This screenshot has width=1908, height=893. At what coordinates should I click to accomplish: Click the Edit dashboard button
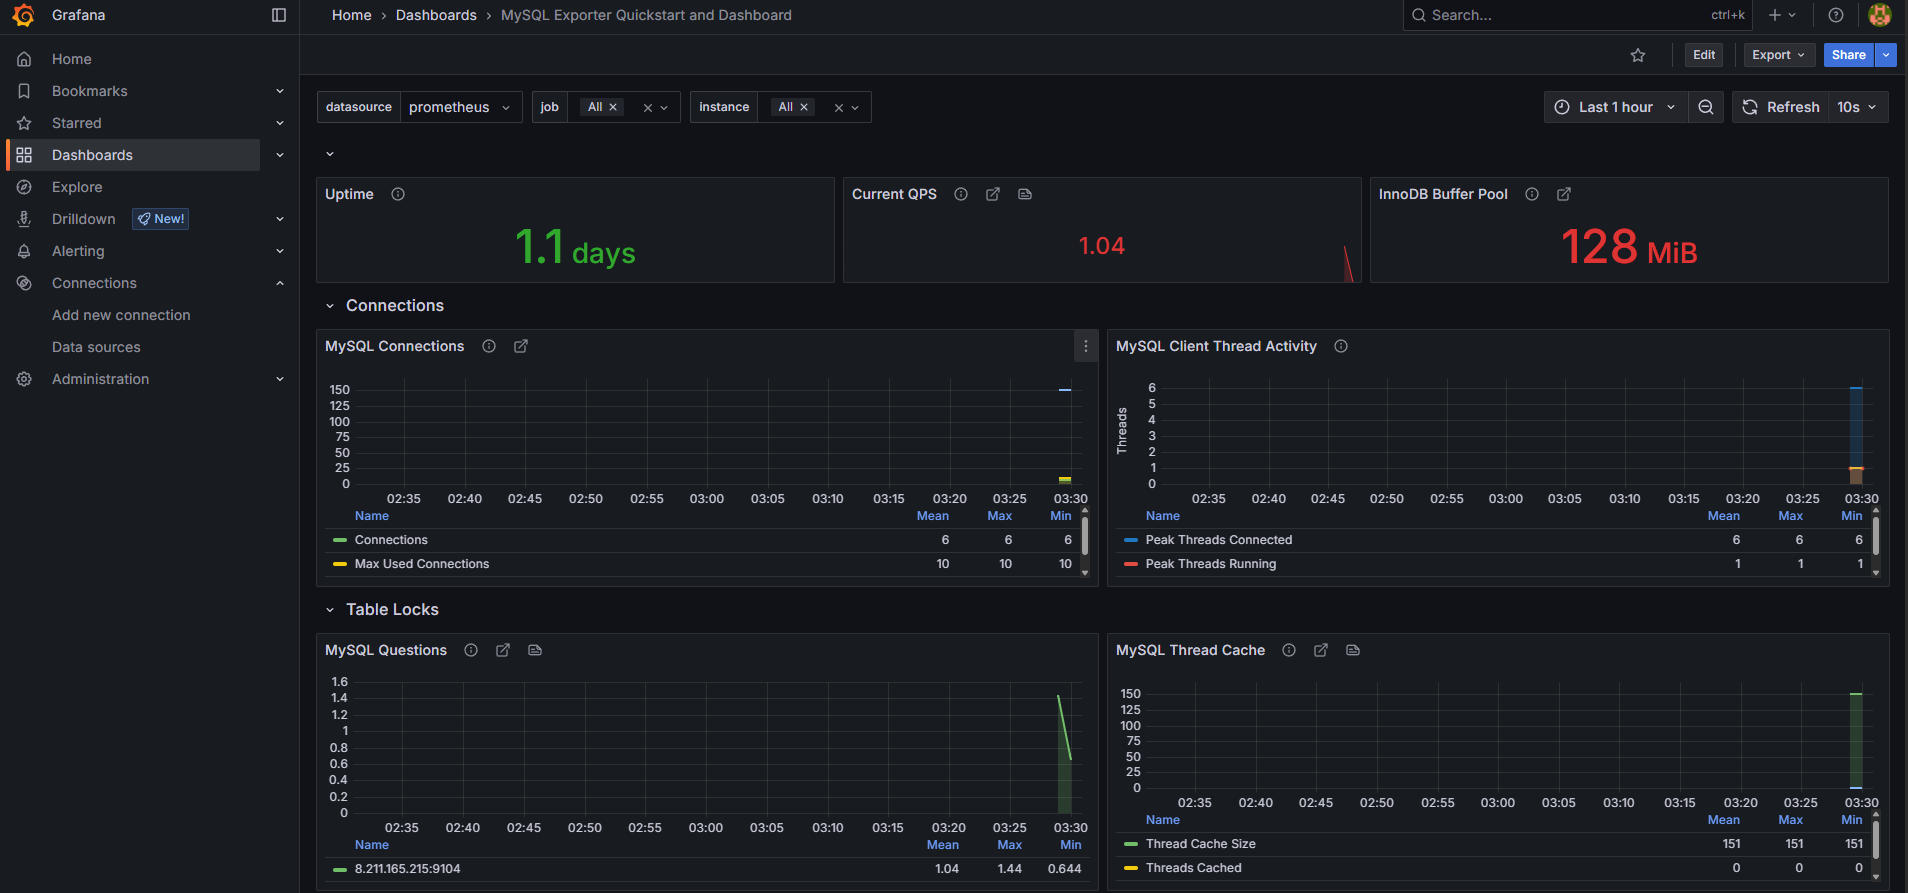coord(1704,55)
